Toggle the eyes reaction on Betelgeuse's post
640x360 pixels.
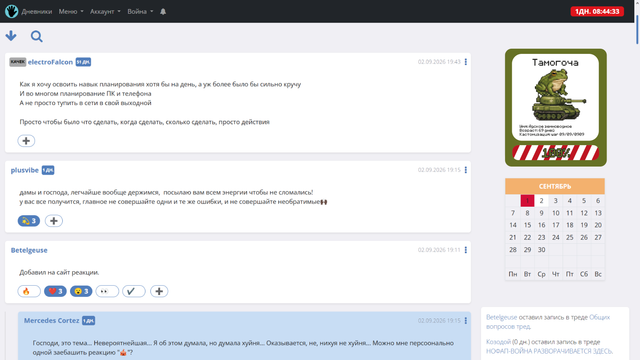point(107,291)
